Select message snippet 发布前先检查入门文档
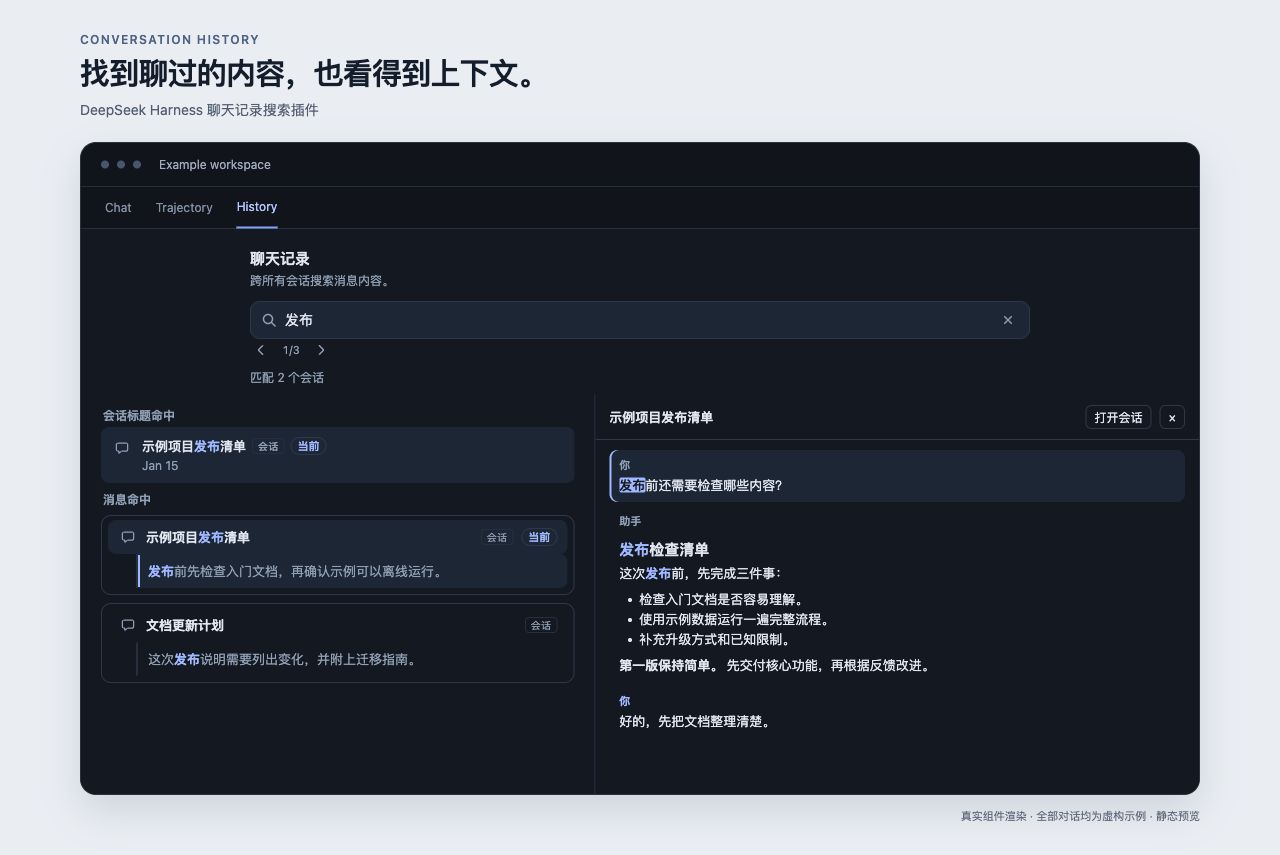 [352, 571]
